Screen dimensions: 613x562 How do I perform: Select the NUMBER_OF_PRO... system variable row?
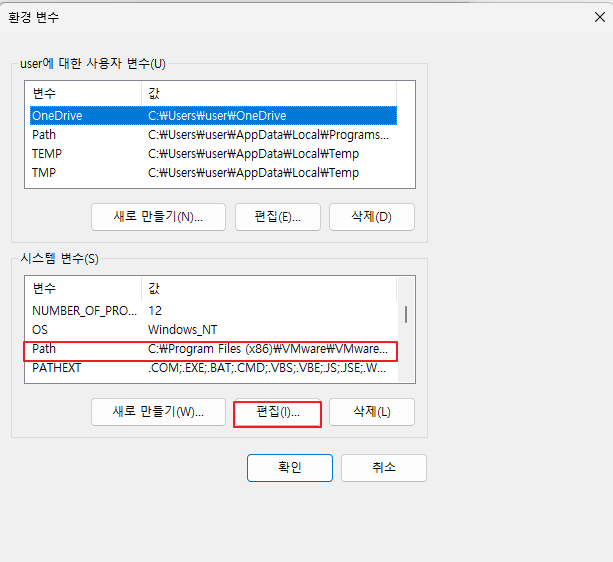(x=213, y=311)
